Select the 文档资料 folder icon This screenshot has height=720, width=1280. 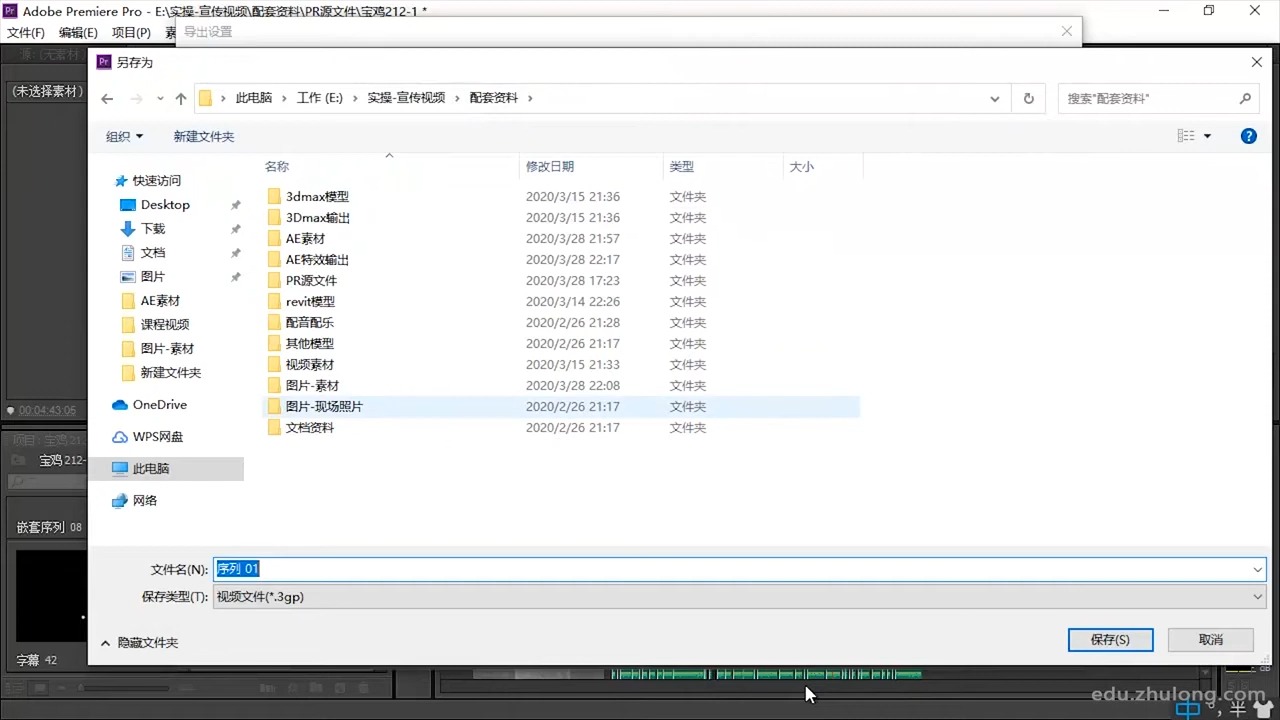click(x=275, y=427)
